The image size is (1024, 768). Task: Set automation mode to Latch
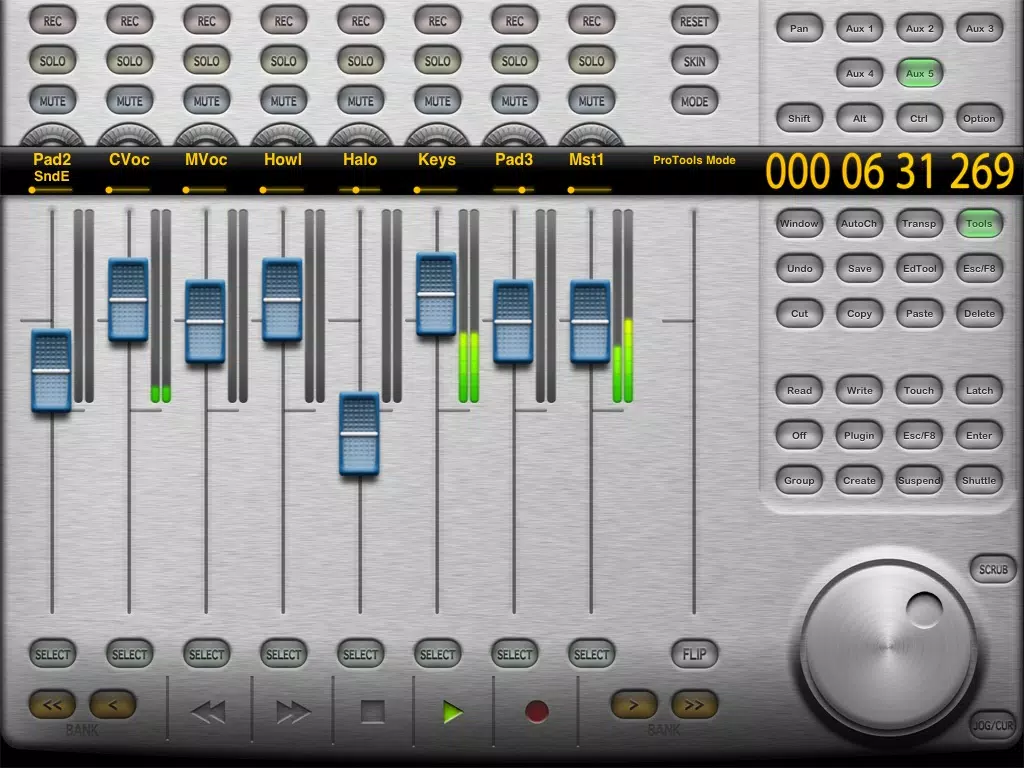[x=980, y=391]
